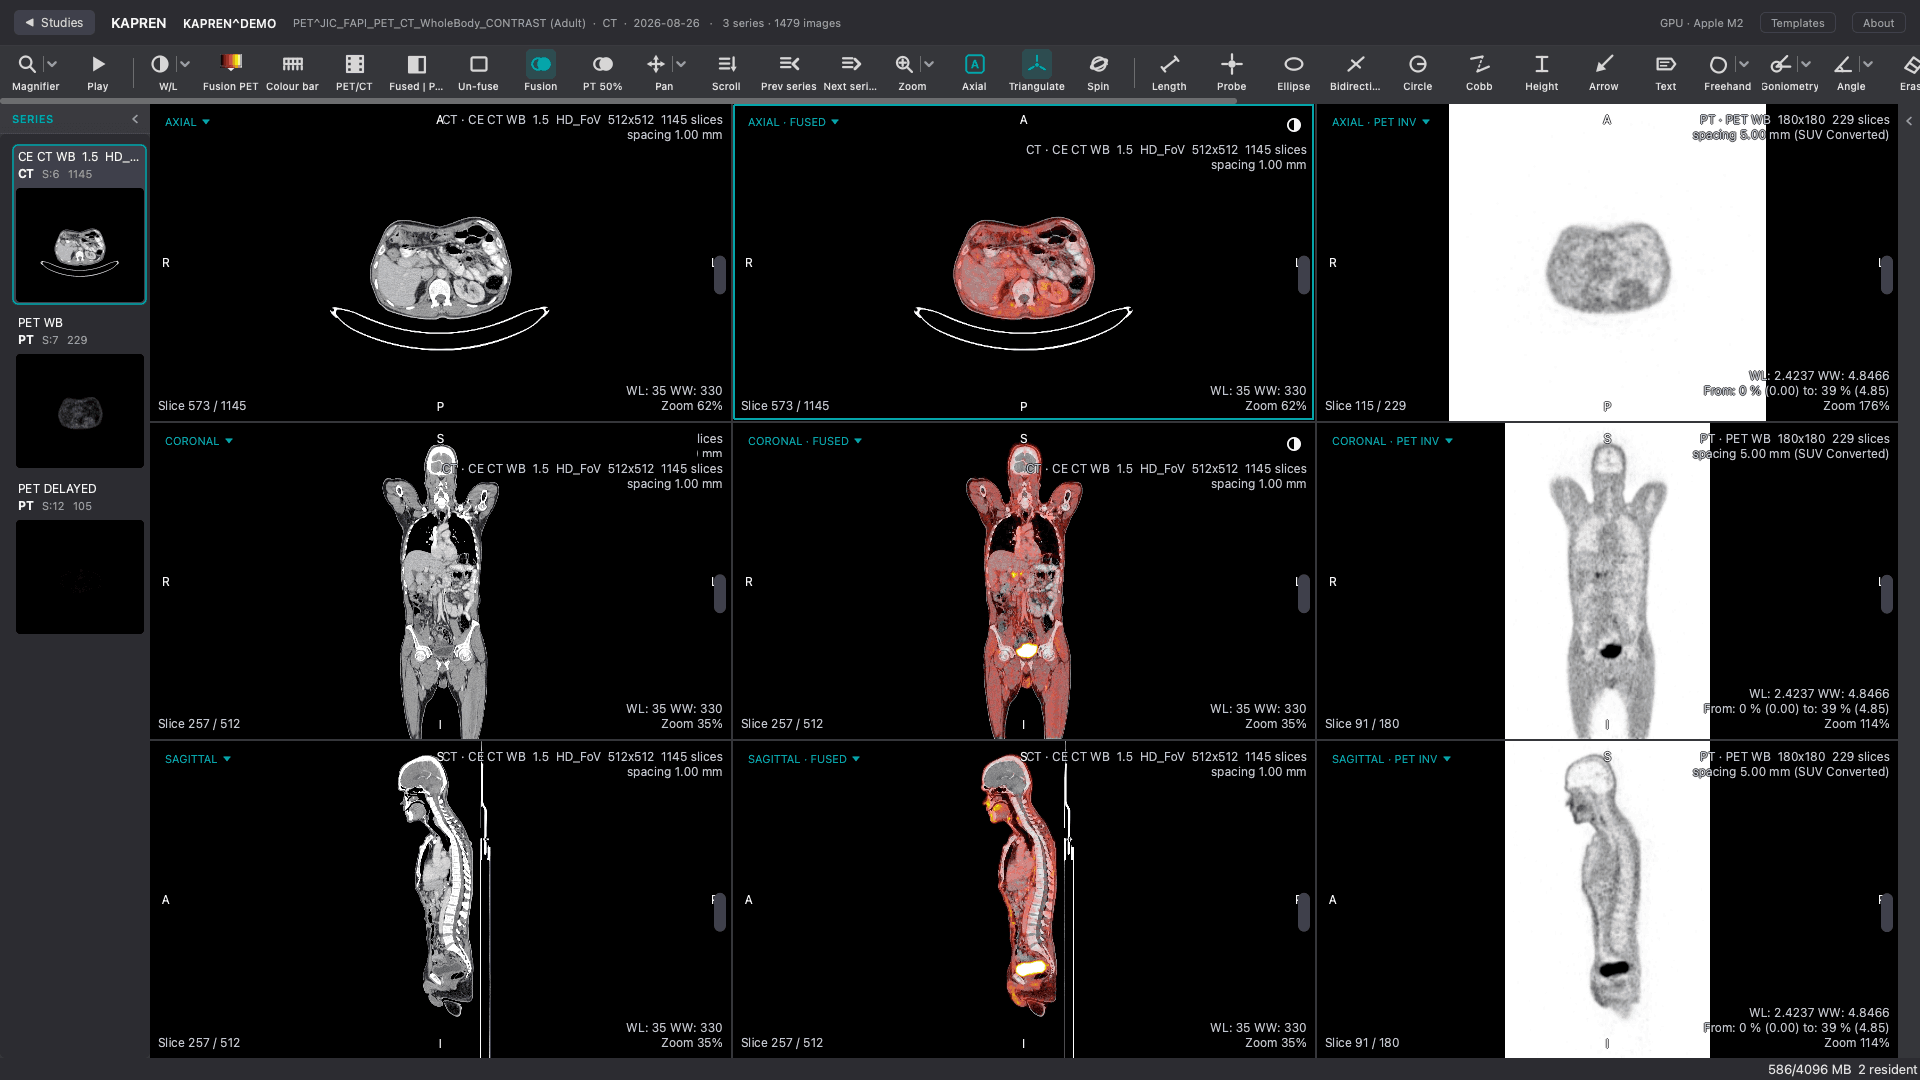Go to Prev series
The image size is (1920, 1080).
pyautogui.click(x=789, y=72)
